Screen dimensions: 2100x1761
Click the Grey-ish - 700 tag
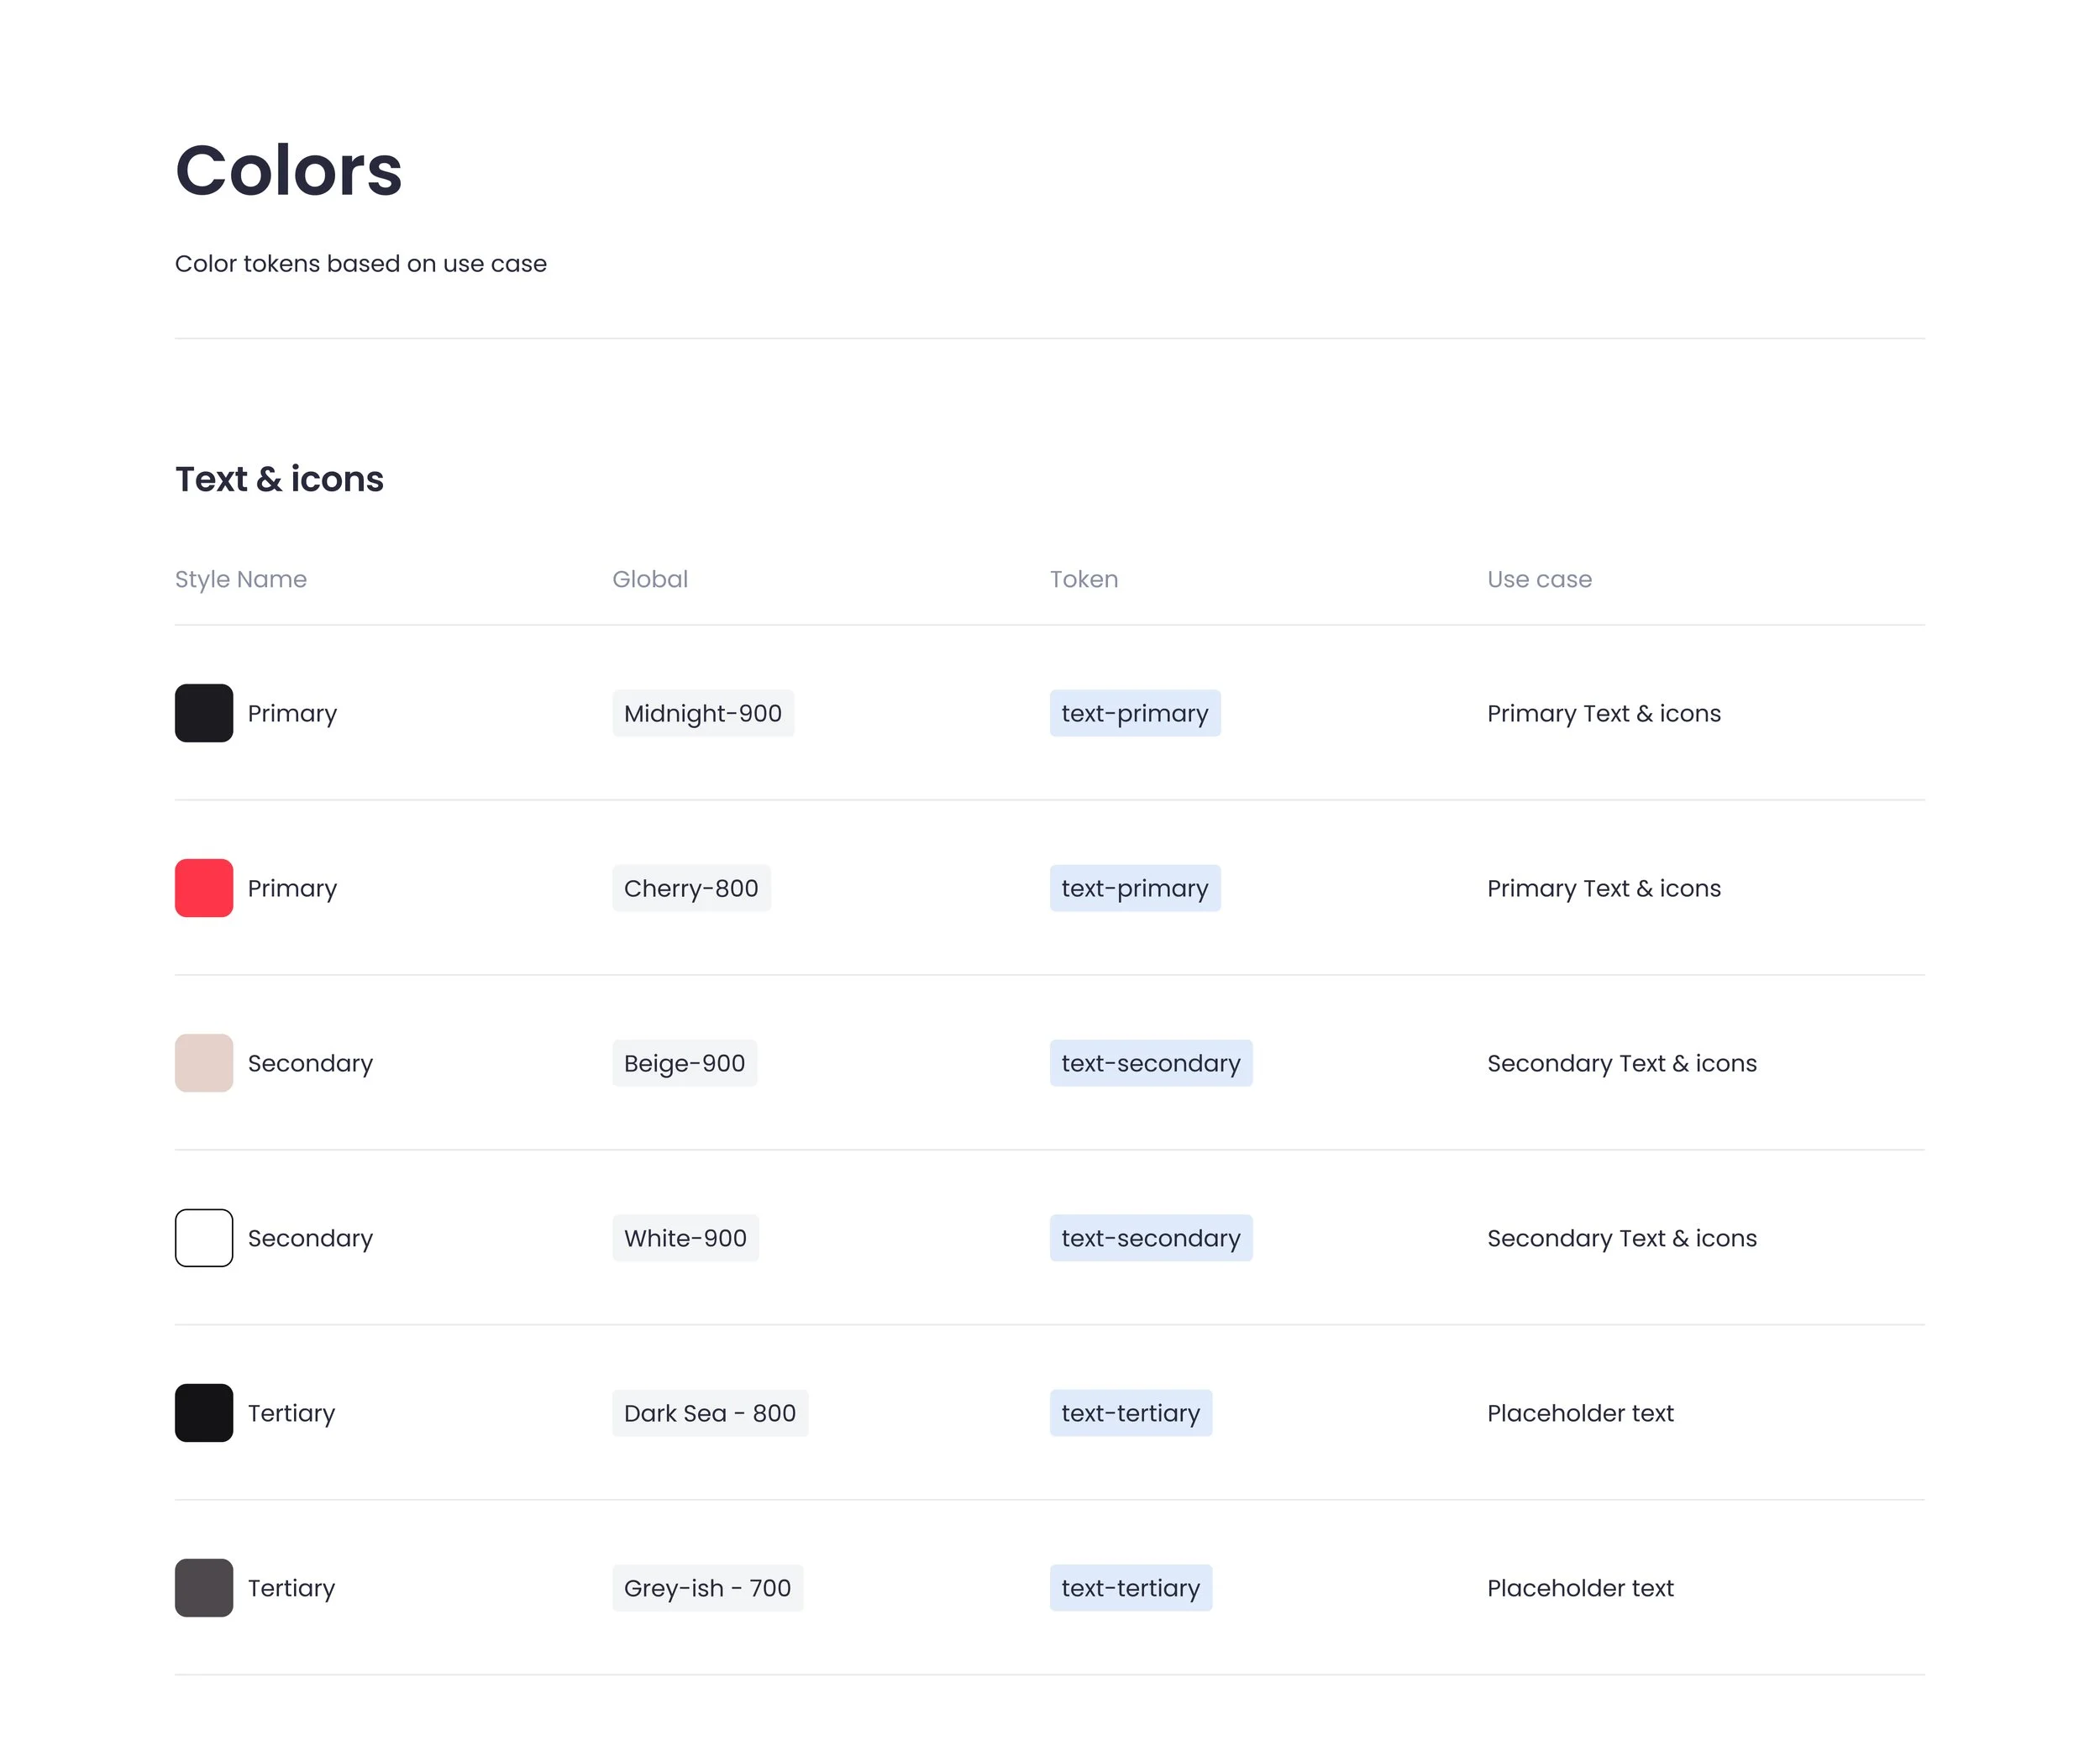707,1588
